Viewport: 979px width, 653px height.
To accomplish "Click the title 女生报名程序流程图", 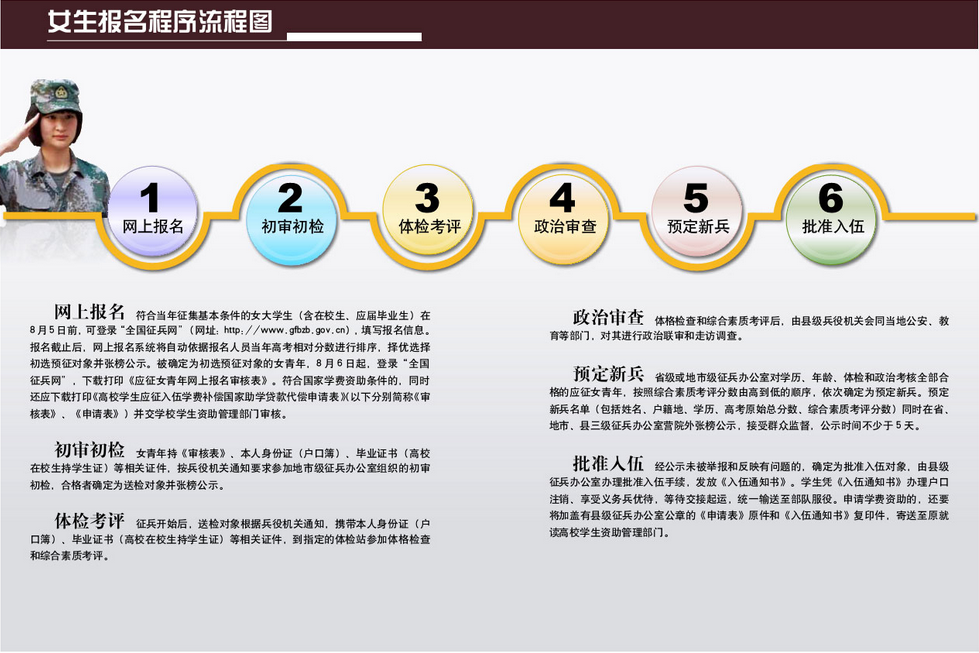I will coord(160,22).
